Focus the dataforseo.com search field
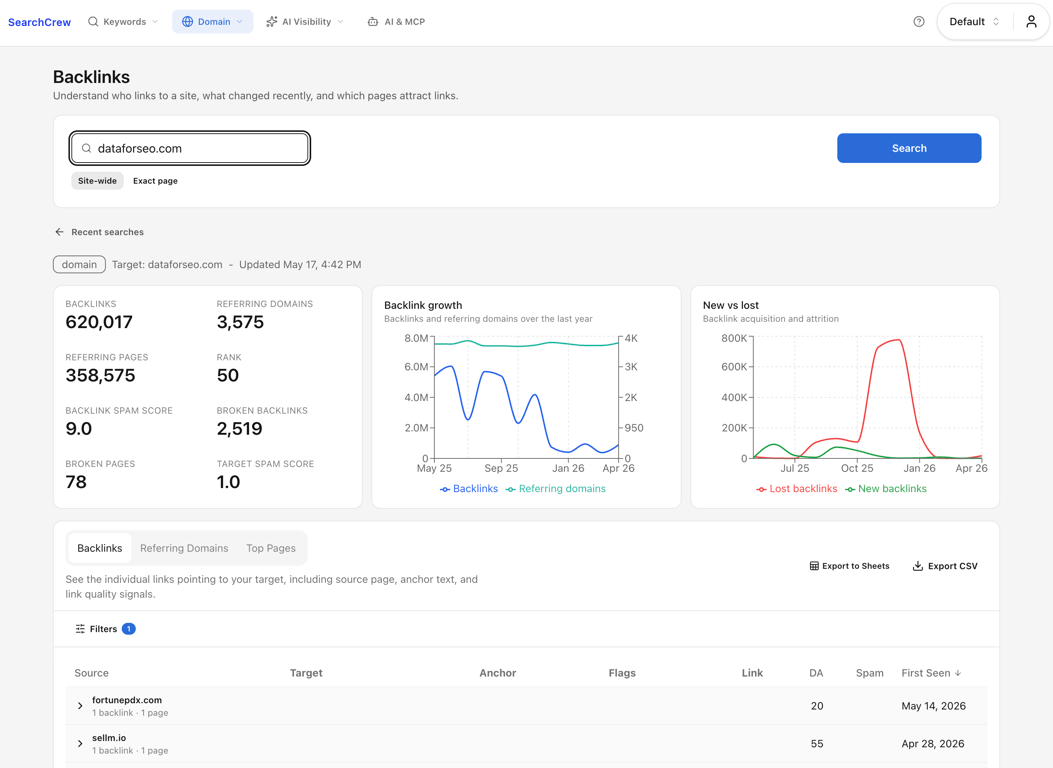Viewport: 1053px width, 768px height. (x=189, y=148)
